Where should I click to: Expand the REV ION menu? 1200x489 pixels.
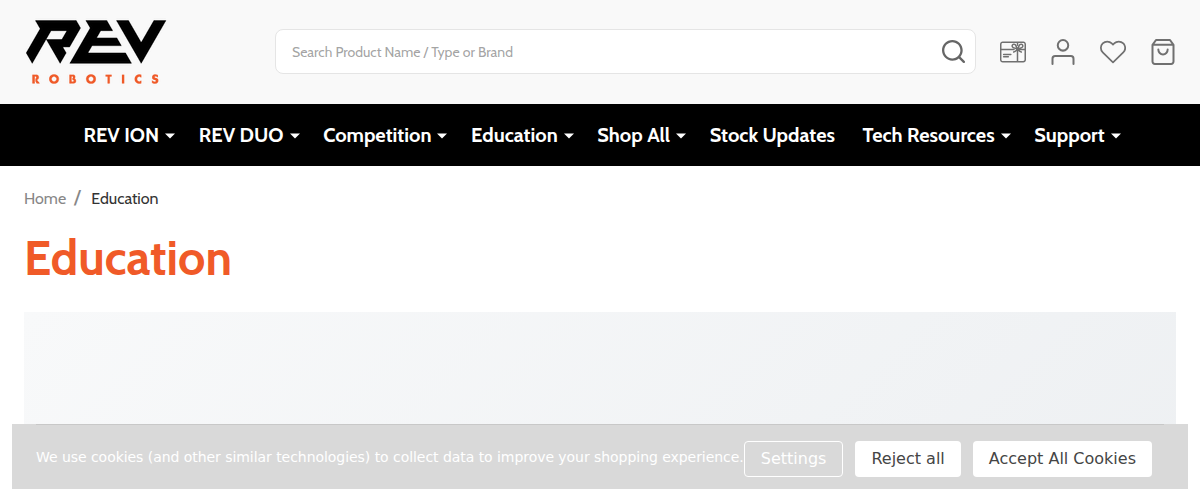pyautogui.click(x=129, y=136)
